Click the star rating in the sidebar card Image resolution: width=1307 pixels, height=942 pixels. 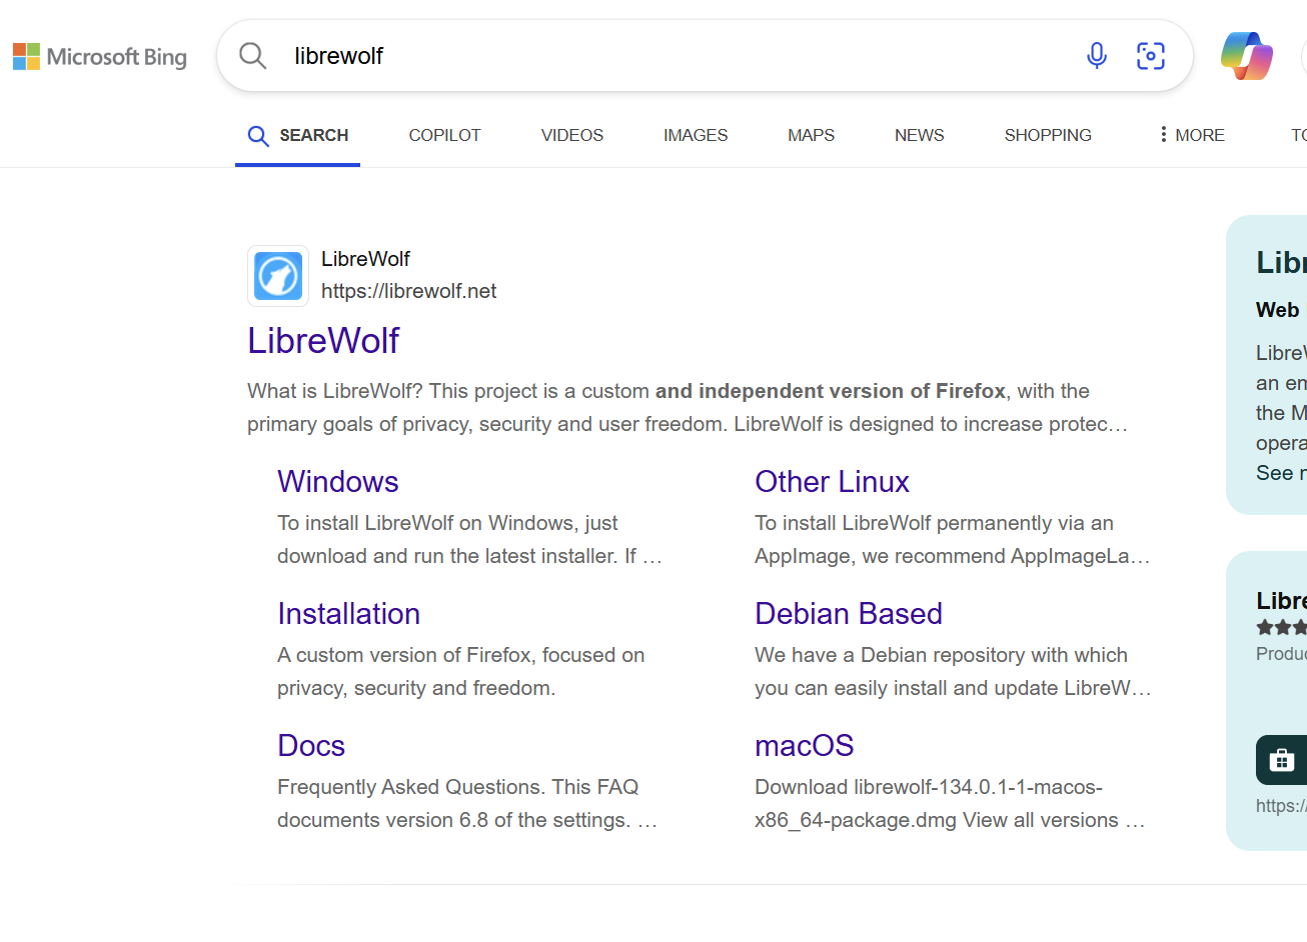click(x=1281, y=628)
